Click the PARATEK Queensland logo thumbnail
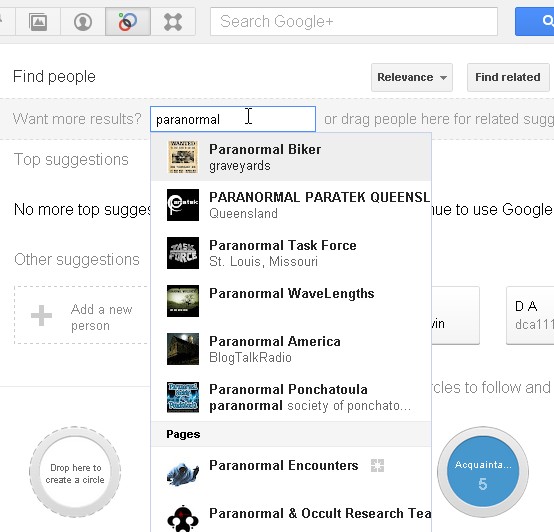The height and width of the screenshot is (532, 554). pyautogui.click(x=183, y=205)
